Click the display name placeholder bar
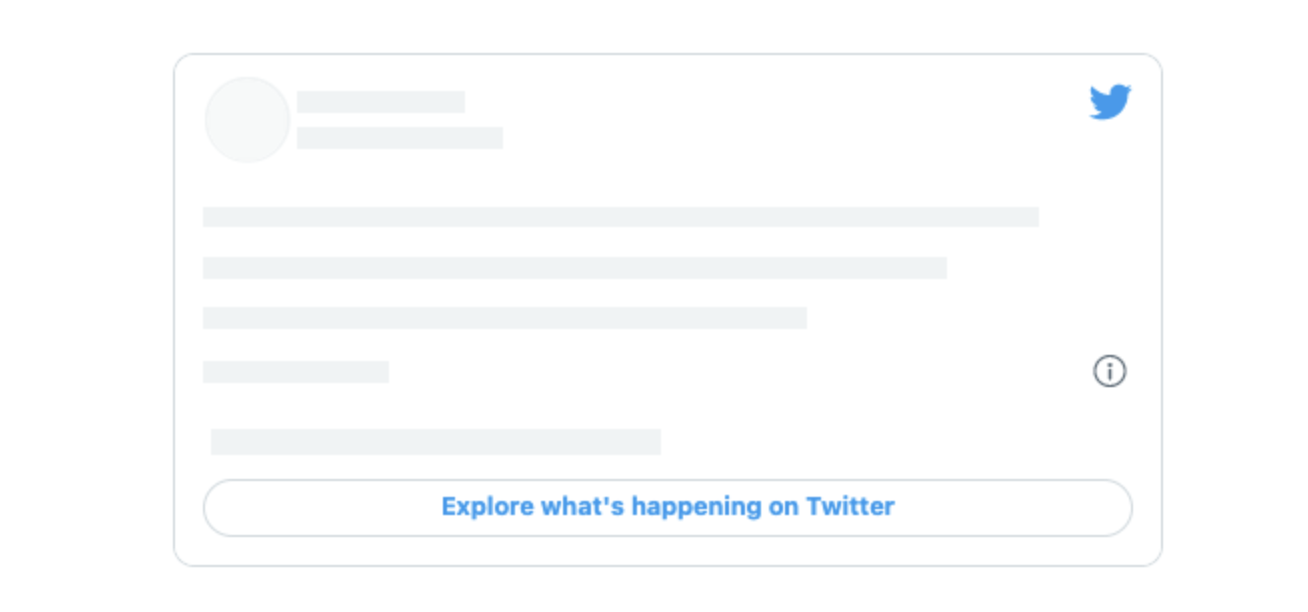This screenshot has height=612, width=1308. (x=381, y=102)
